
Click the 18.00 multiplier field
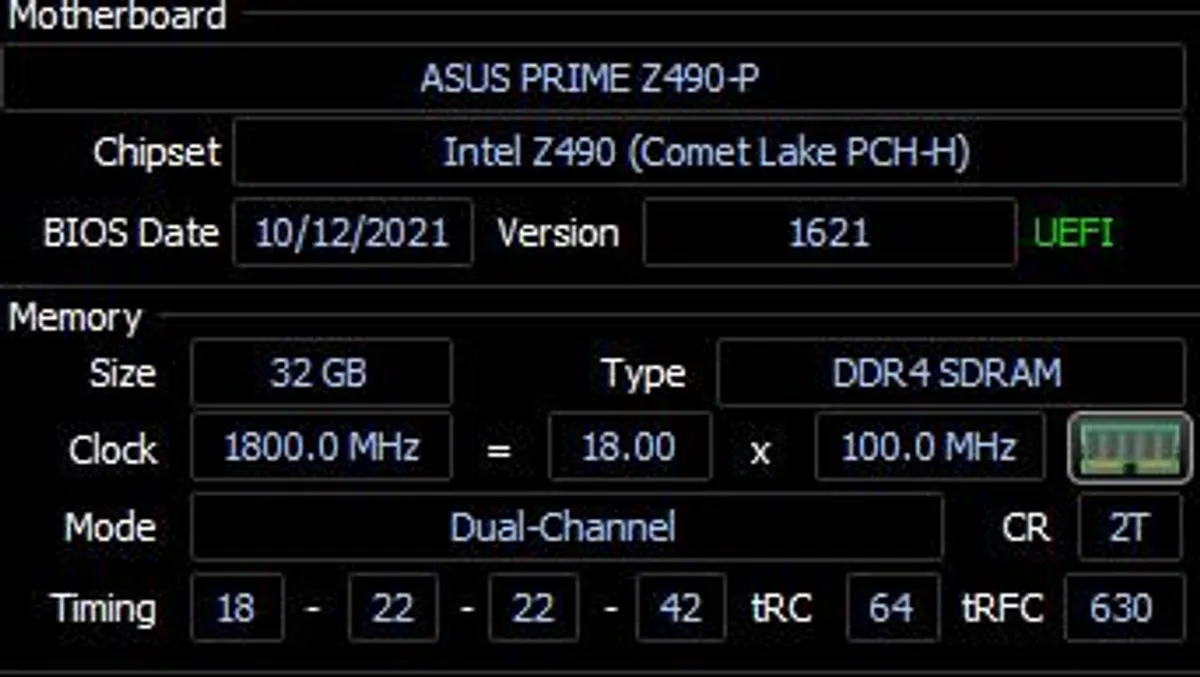coord(630,447)
